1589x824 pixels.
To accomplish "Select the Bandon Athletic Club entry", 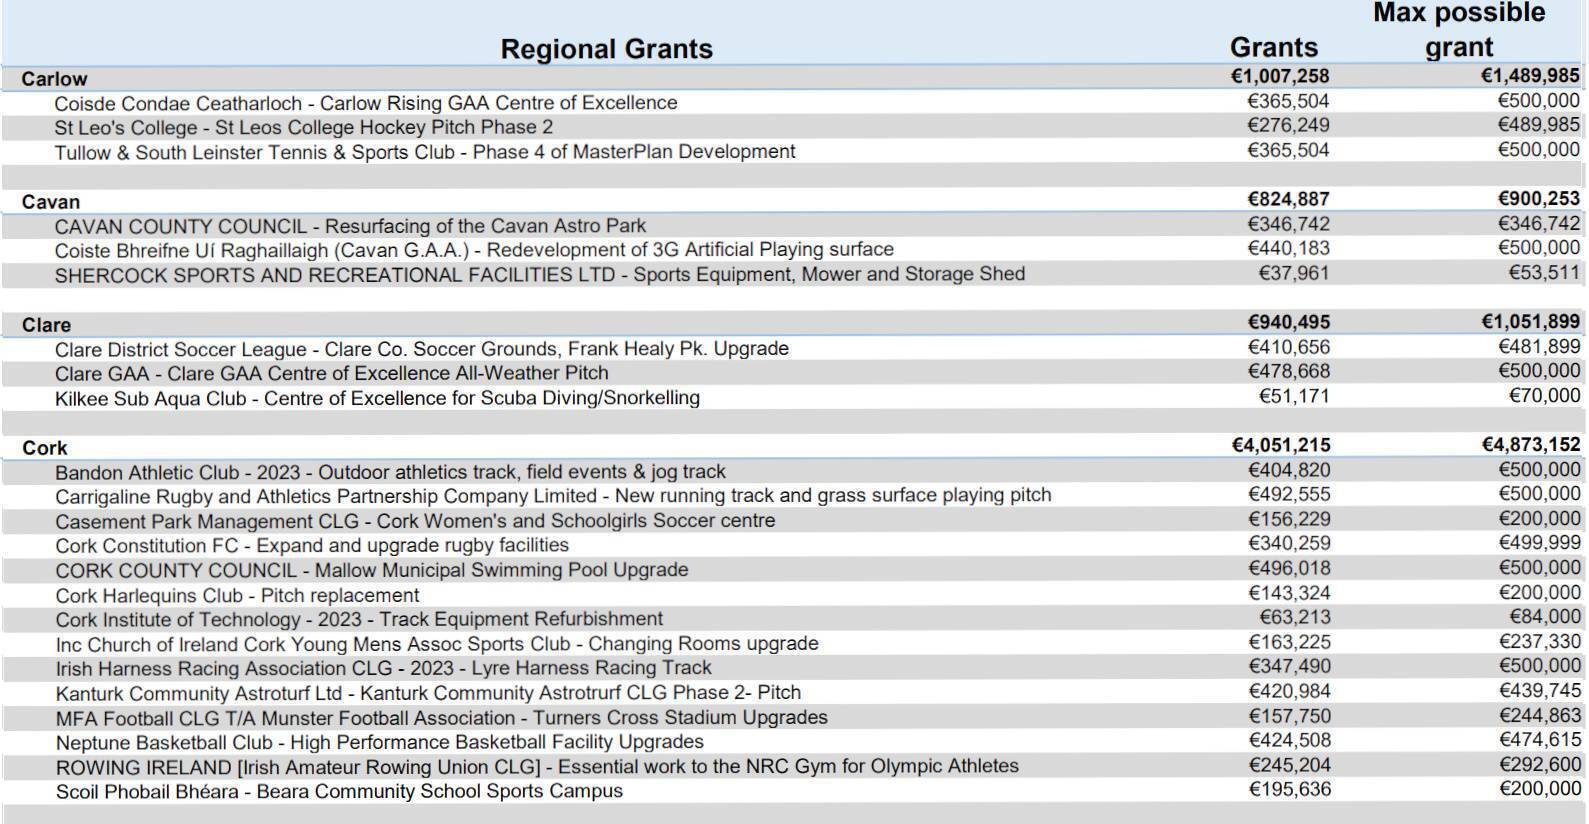I will [390, 472].
